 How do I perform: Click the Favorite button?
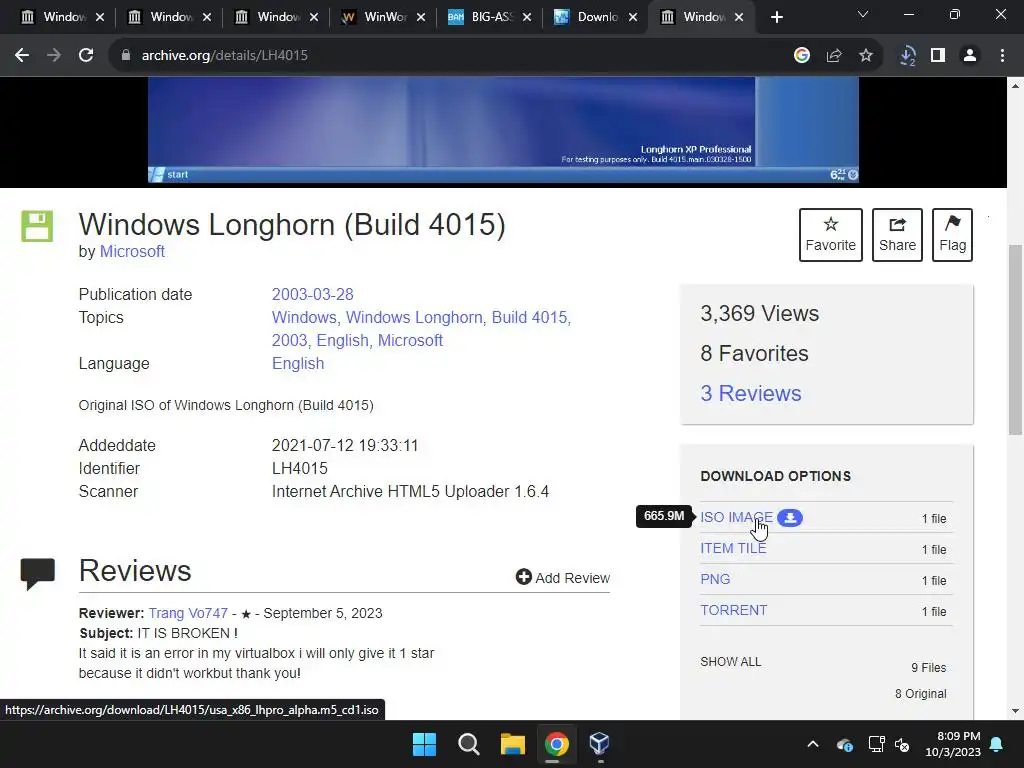pos(831,235)
